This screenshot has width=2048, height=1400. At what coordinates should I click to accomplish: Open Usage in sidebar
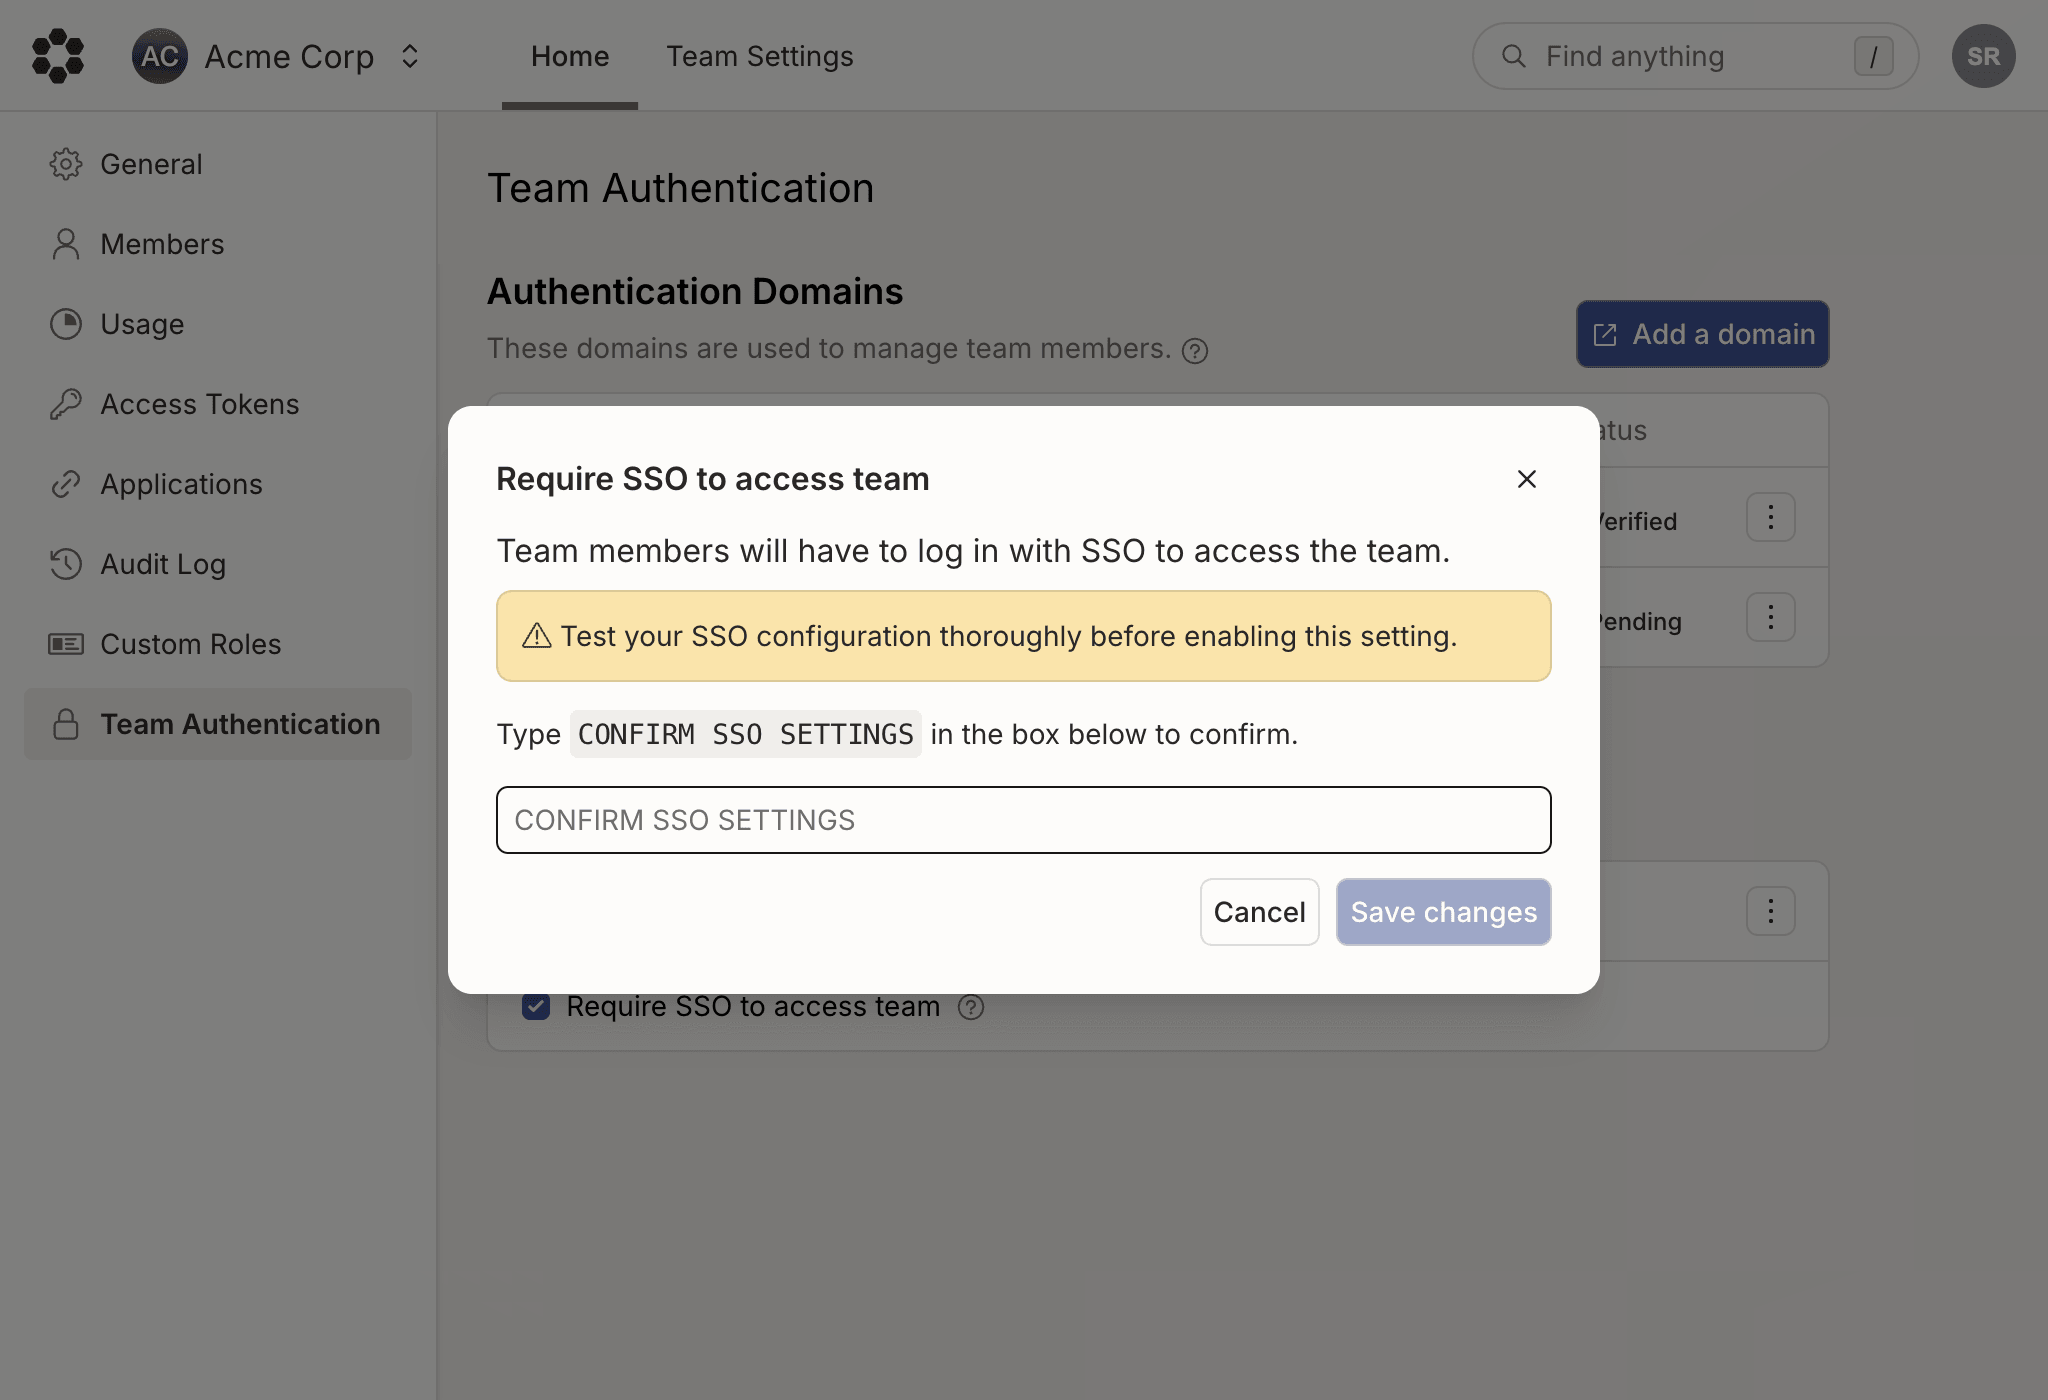click(218, 324)
